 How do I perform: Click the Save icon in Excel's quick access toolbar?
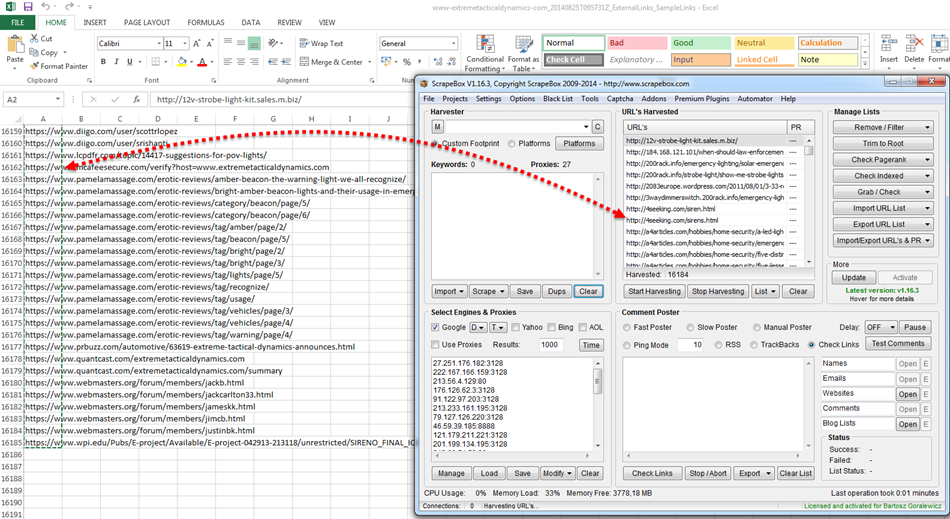(x=28, y=7)
